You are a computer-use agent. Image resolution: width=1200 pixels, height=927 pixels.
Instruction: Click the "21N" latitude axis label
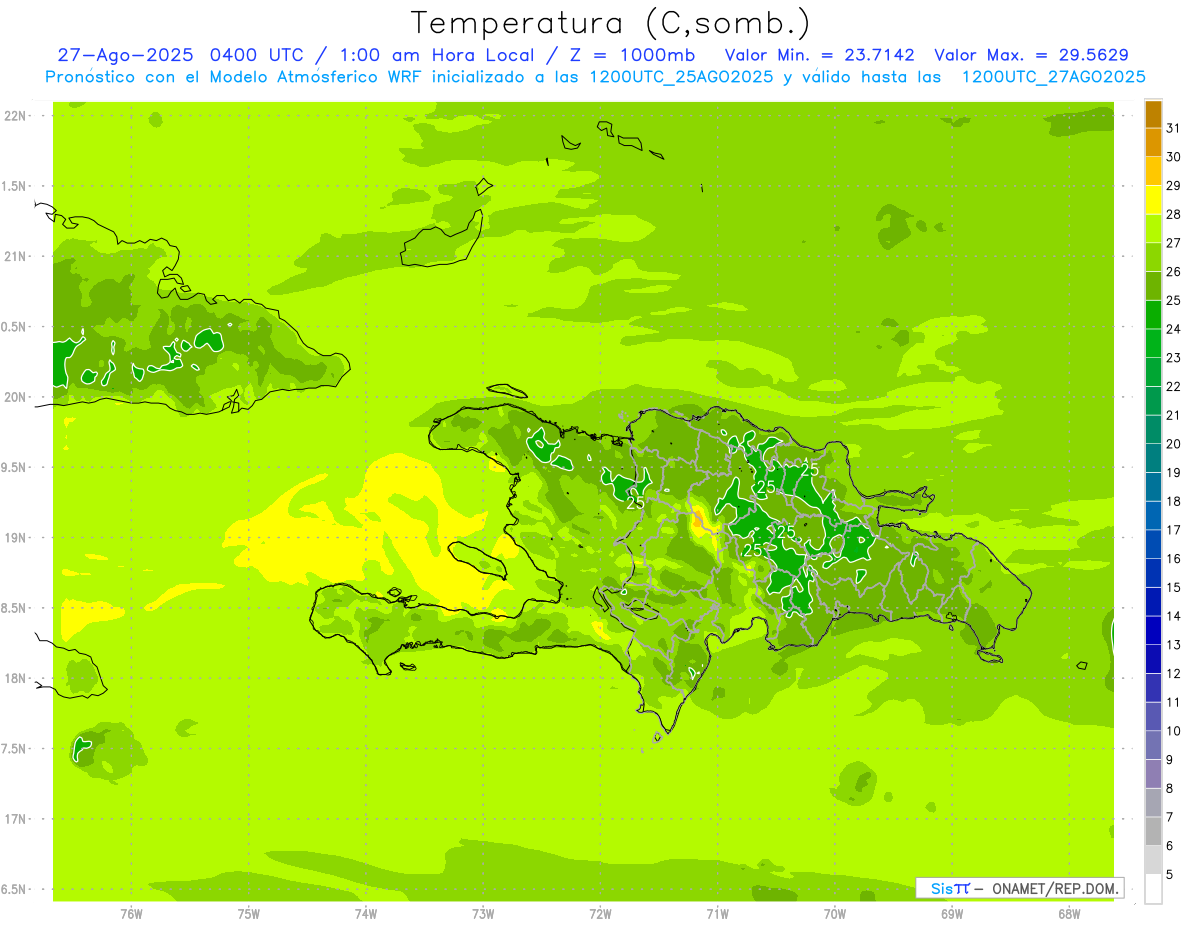(14, 256)
